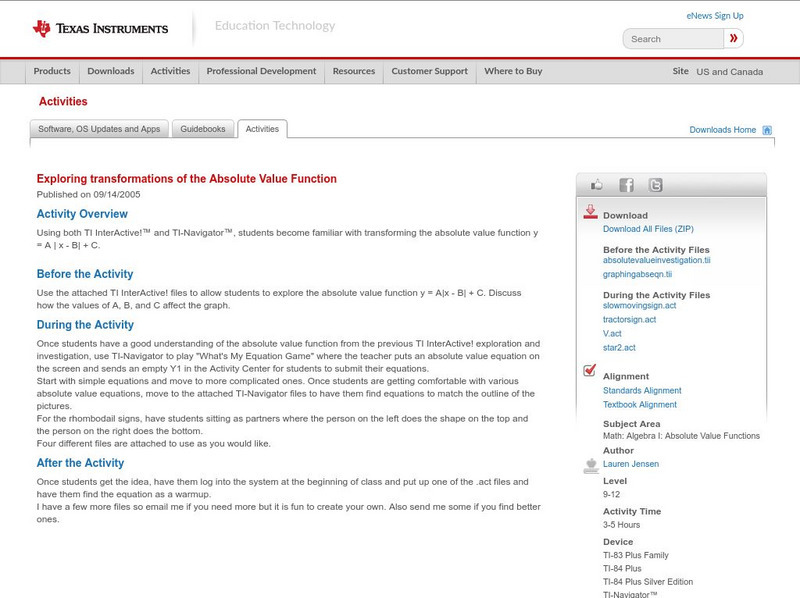The image size is (800, 598).
Task: Download tractorsign.act file
Action: pos(629,319)
